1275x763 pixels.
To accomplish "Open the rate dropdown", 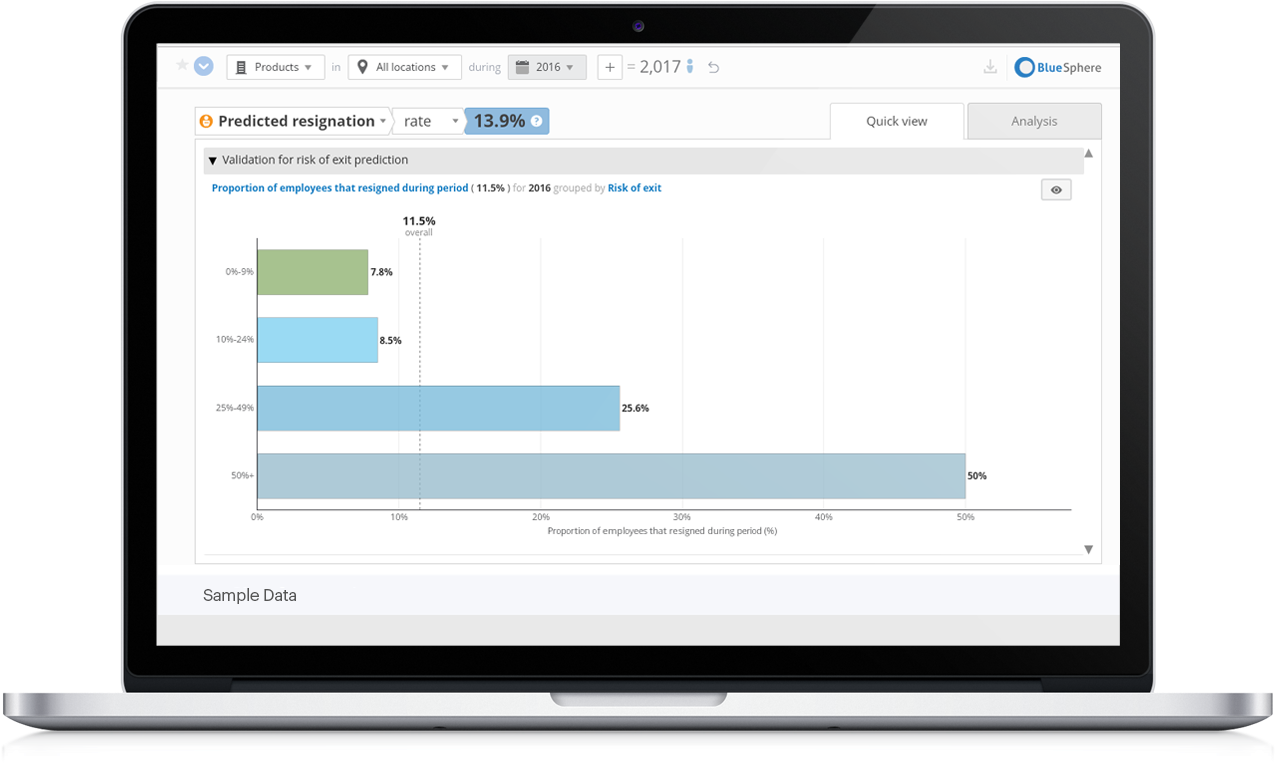I will click(x=428, y=121).
